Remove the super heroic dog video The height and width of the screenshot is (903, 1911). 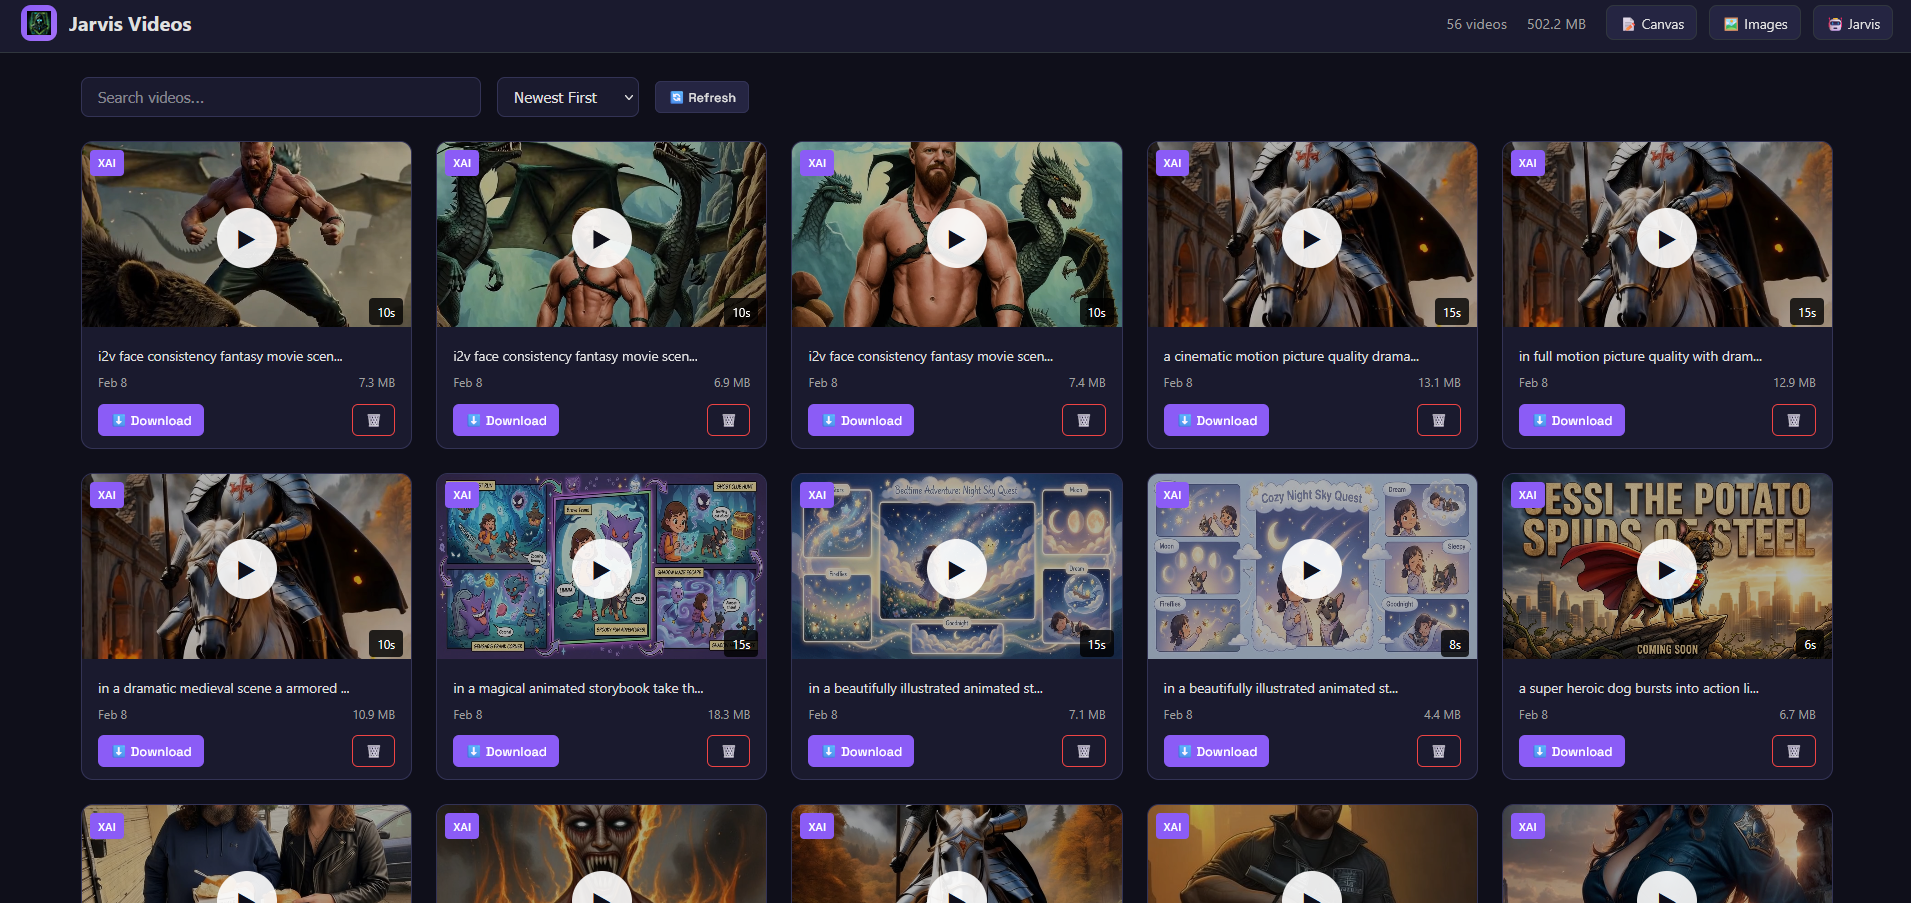point(1793,751)
